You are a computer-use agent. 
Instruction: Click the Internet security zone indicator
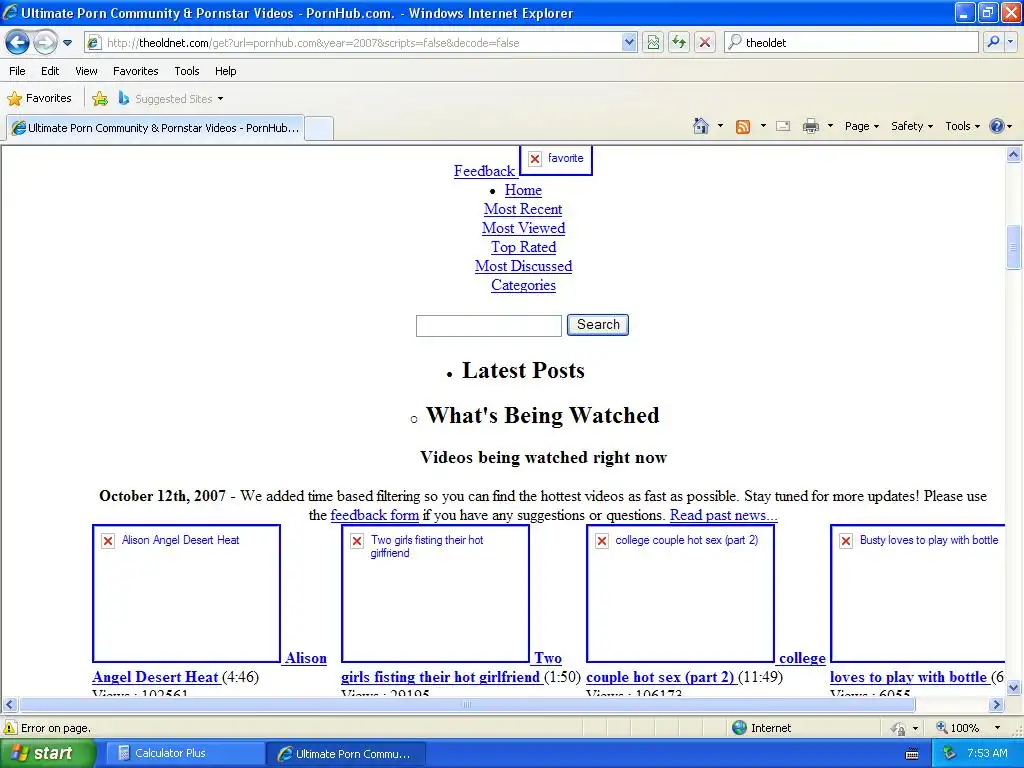(761, 728)
